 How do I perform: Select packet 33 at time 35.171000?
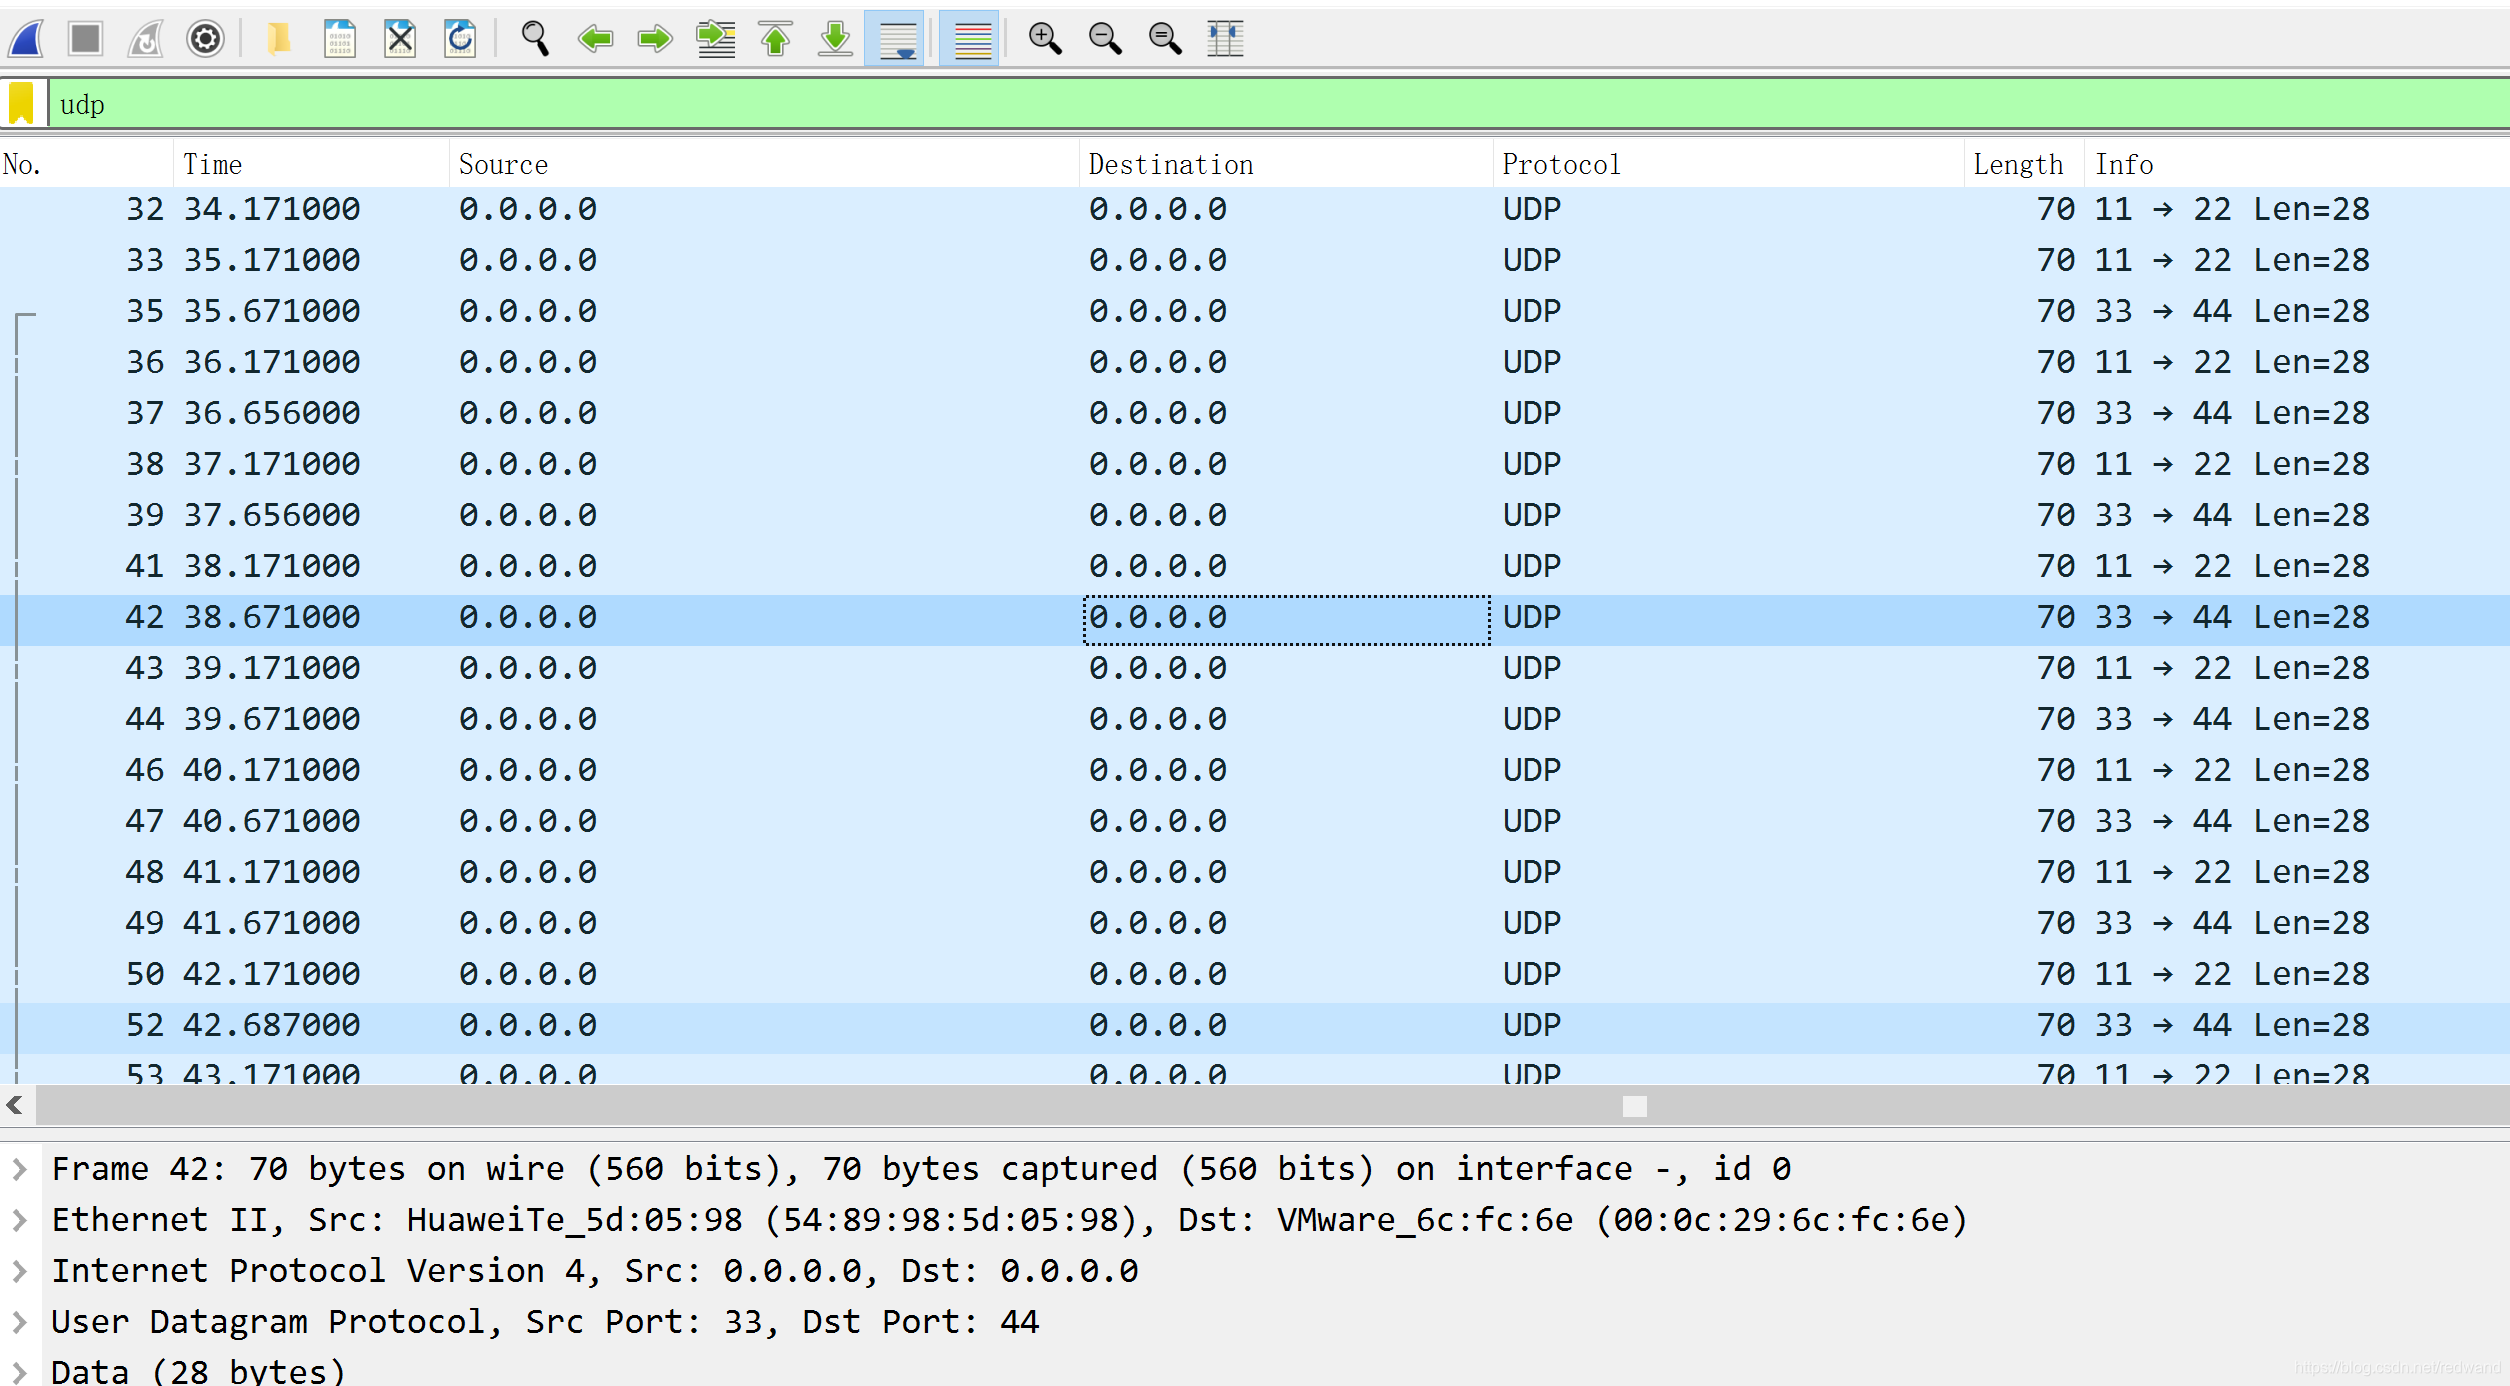[1255, 260]
